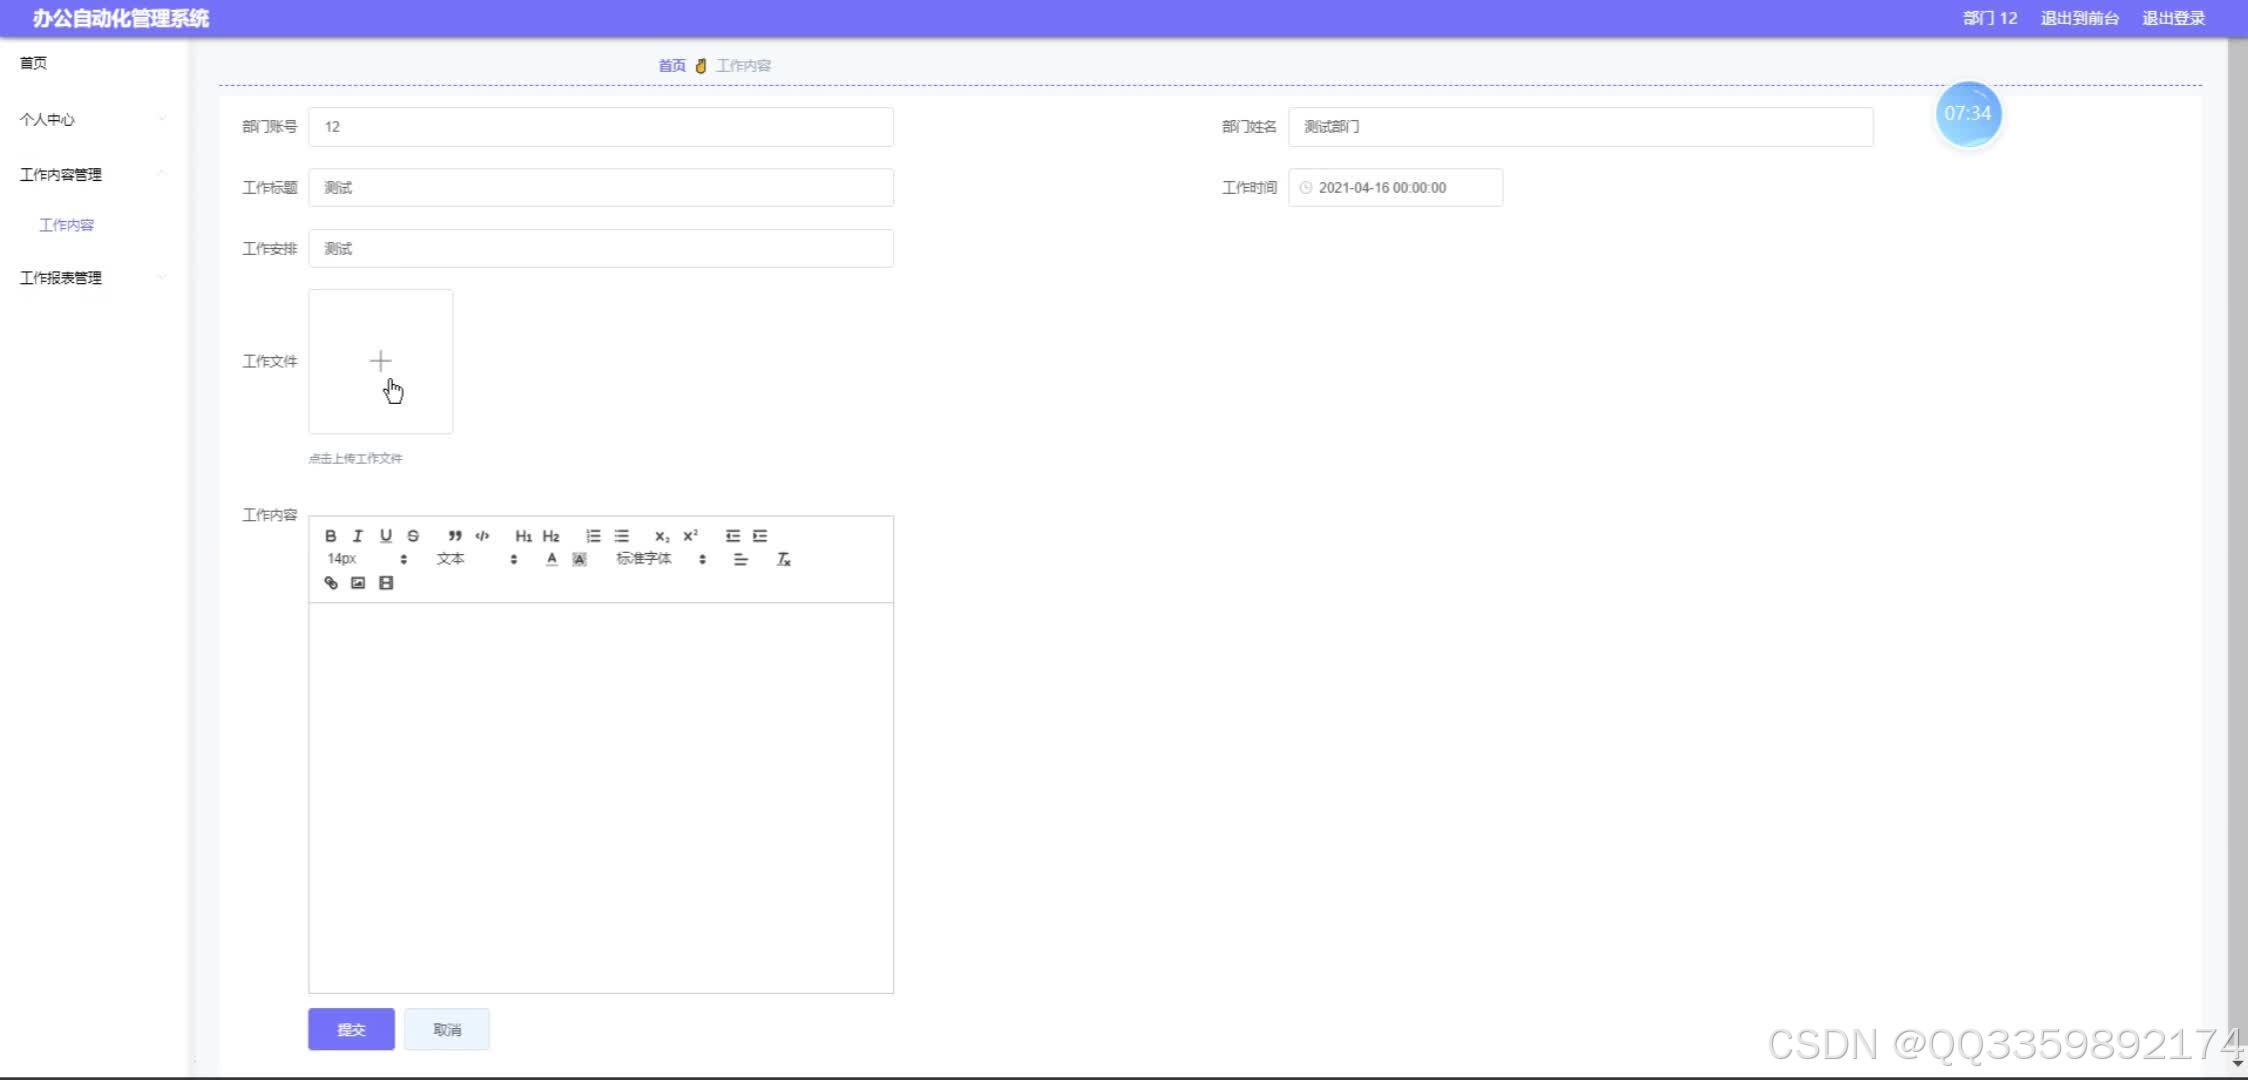Click the 办公自动化管理系统 title

pos(121,18)
